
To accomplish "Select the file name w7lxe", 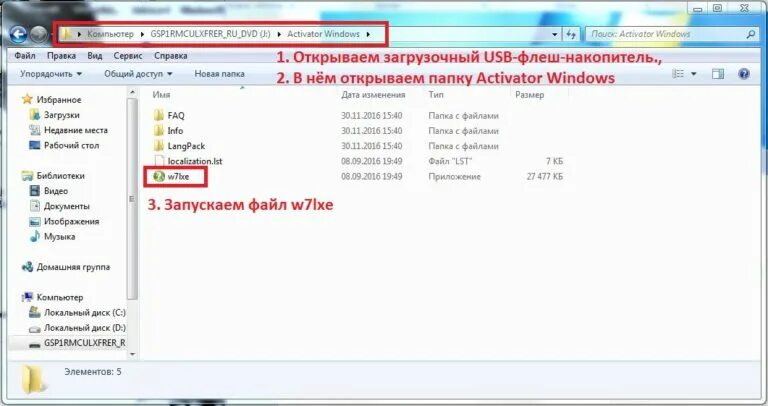I will coord(178,177).
